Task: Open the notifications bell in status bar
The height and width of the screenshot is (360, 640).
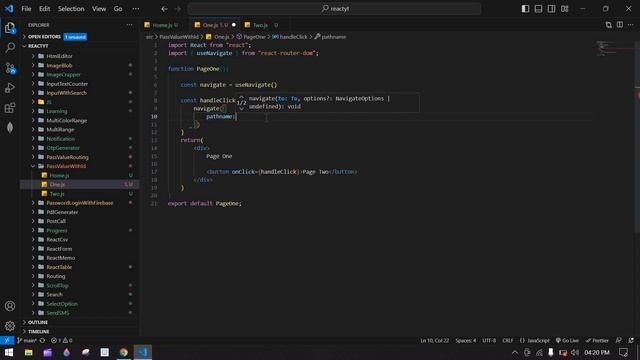Action: pyautogui.click(x=631, y=340)
